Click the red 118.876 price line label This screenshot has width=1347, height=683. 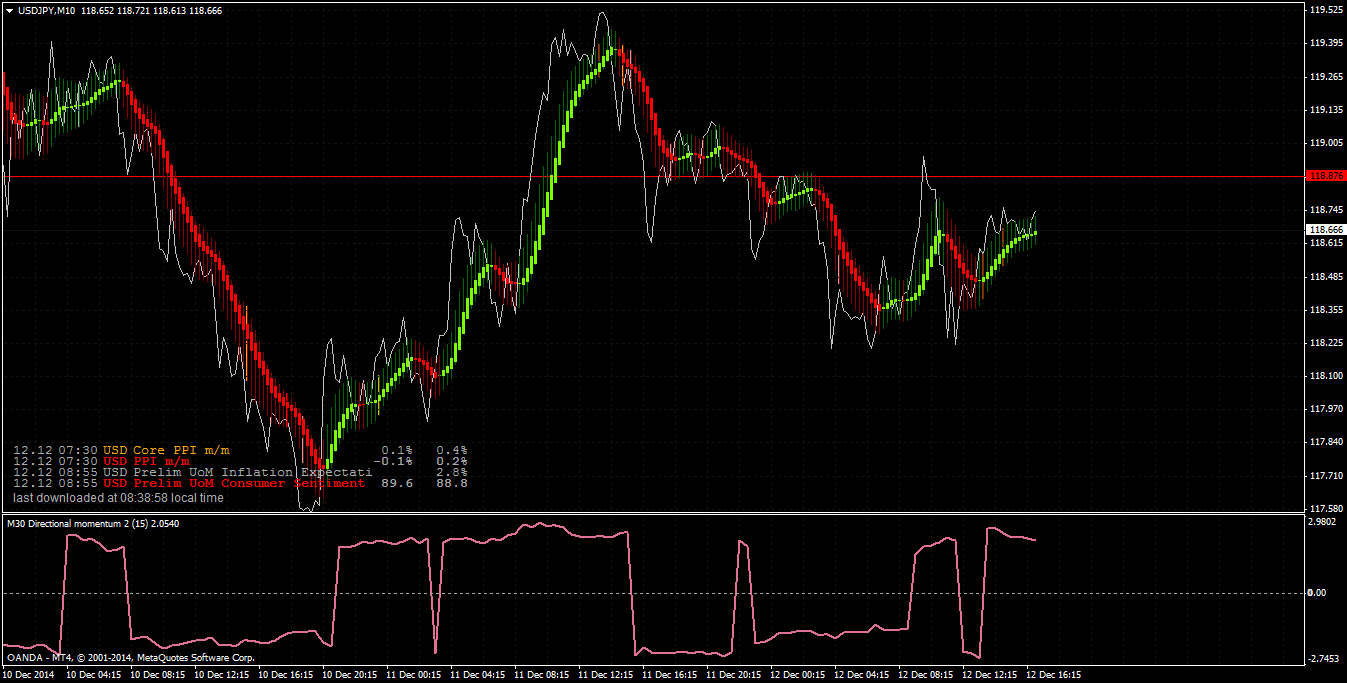point(1325,176)
